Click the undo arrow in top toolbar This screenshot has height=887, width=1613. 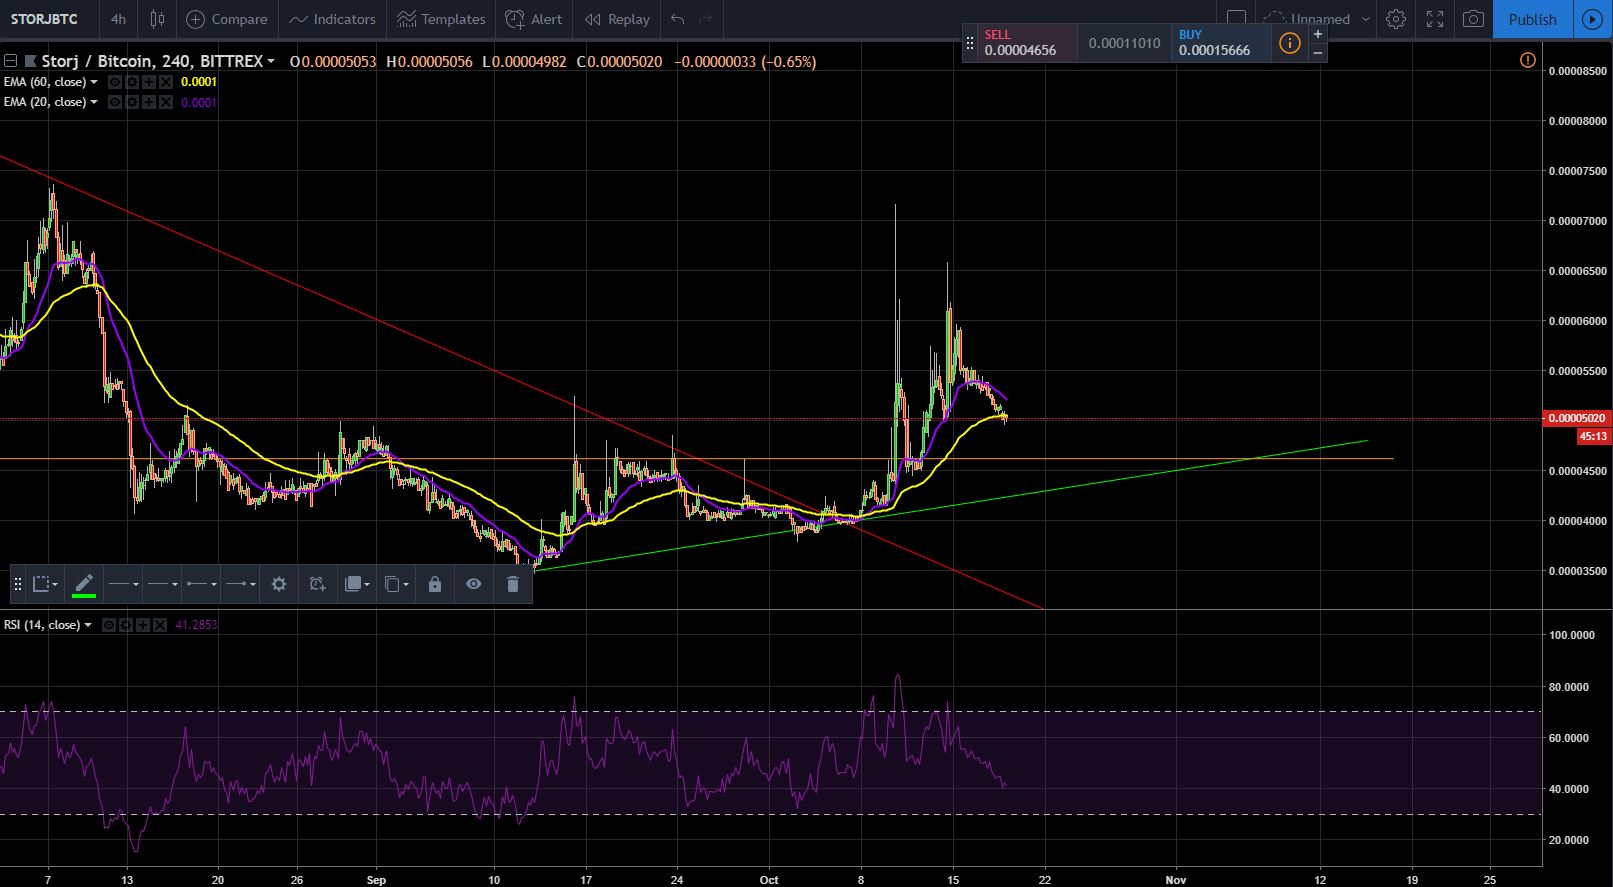point(678,19)
